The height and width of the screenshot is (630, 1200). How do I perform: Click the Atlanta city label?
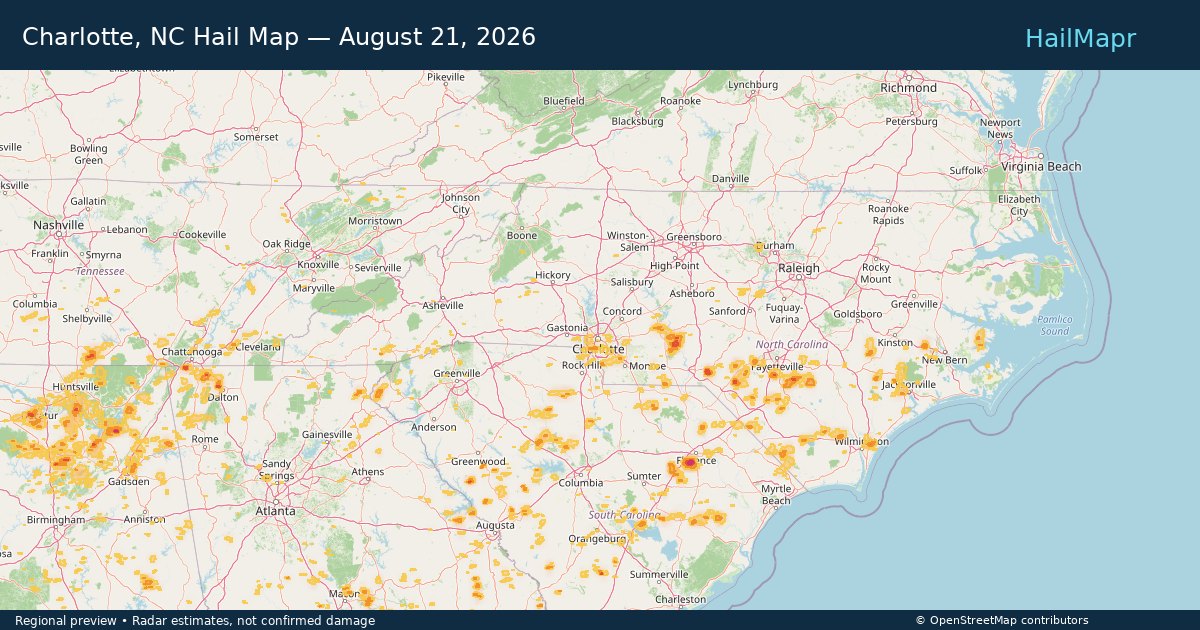(275, 510)
